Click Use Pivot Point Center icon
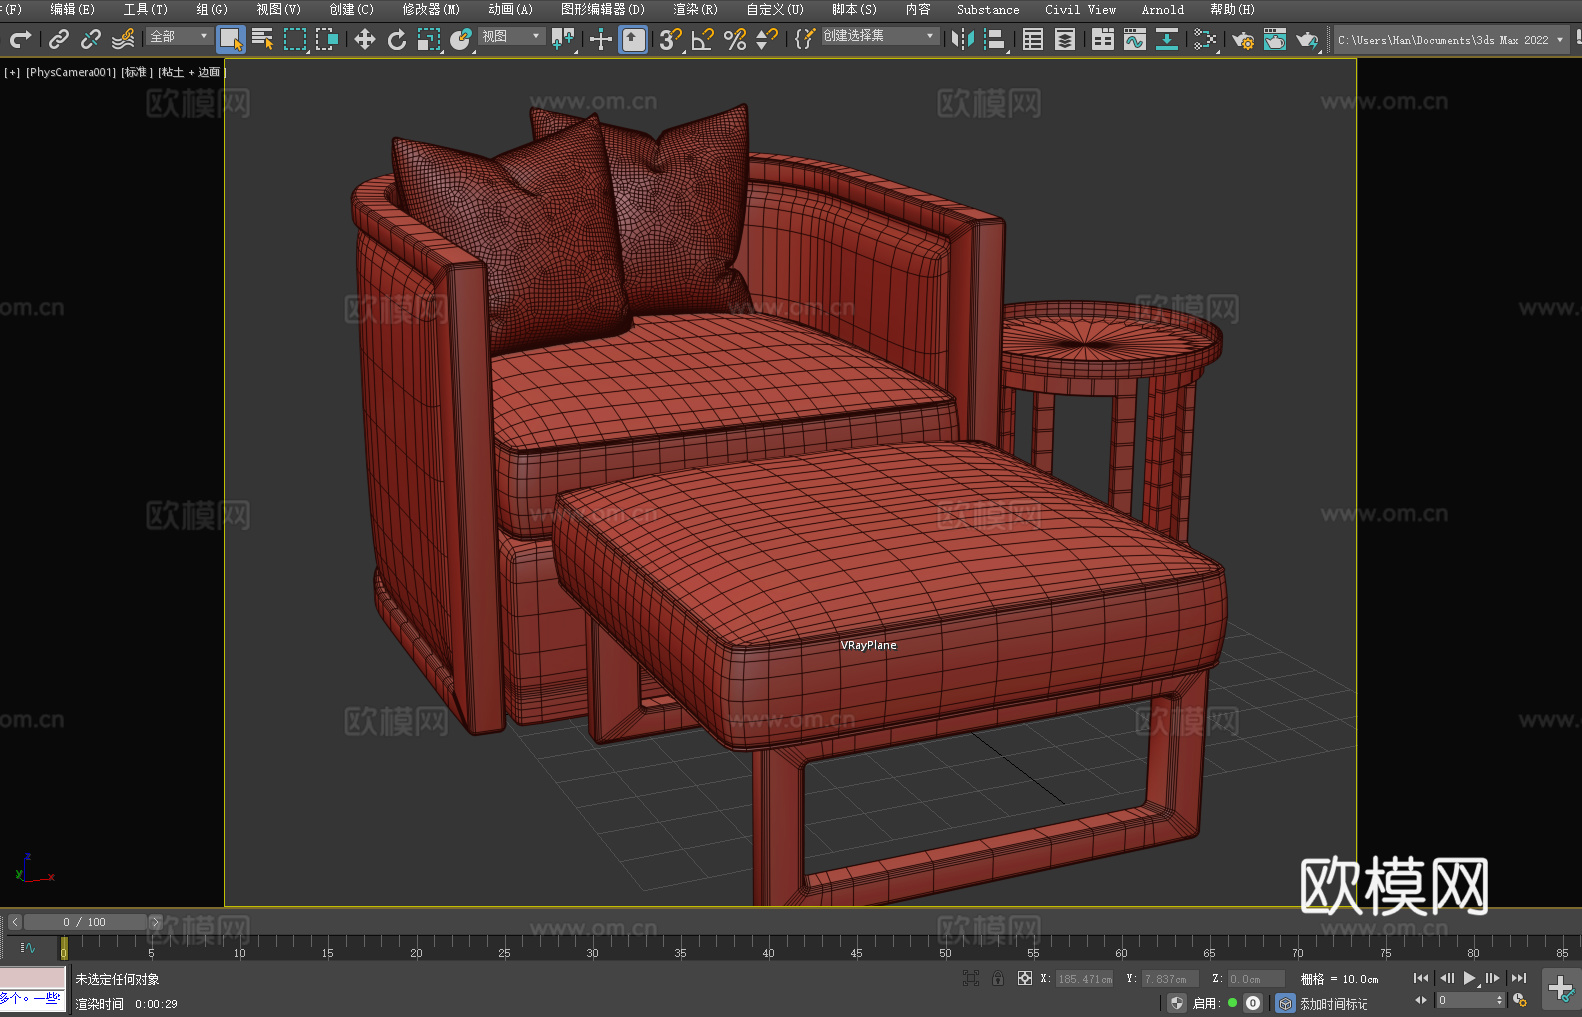Image resolution: width=1582 pixels, height=1017 pixels. 563,39
